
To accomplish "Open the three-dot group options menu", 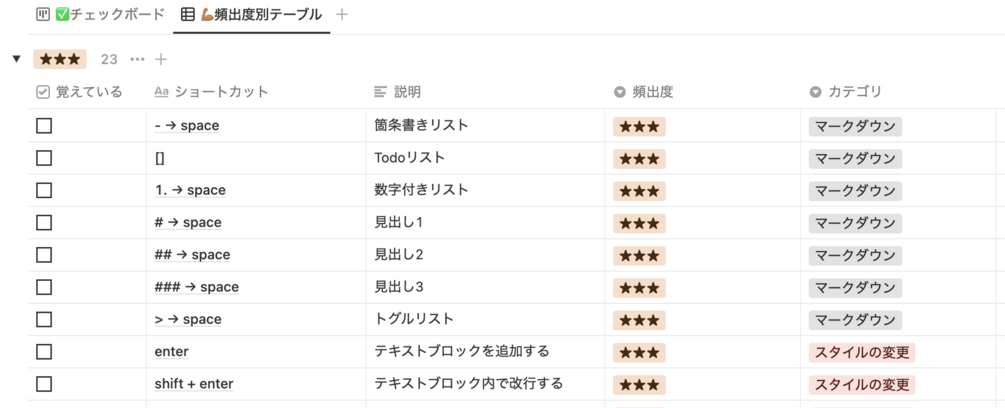I will (x=137, y=60).
